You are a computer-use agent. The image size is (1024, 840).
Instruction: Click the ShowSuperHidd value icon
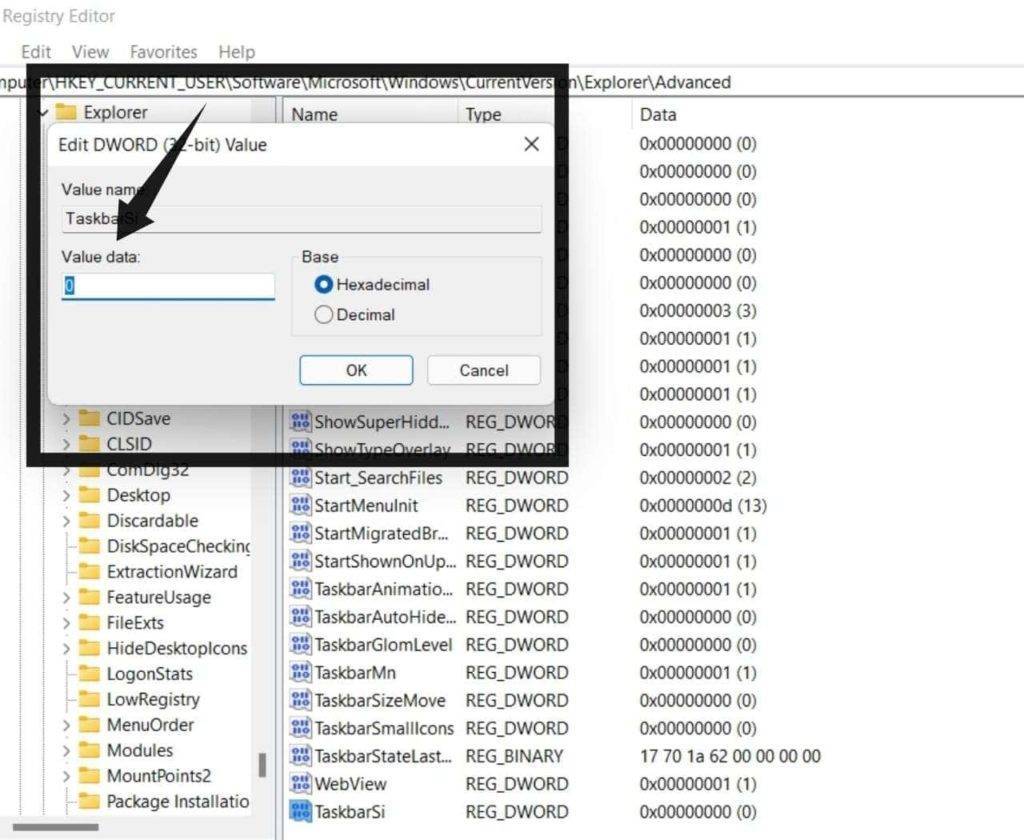(x=299, y=422)
